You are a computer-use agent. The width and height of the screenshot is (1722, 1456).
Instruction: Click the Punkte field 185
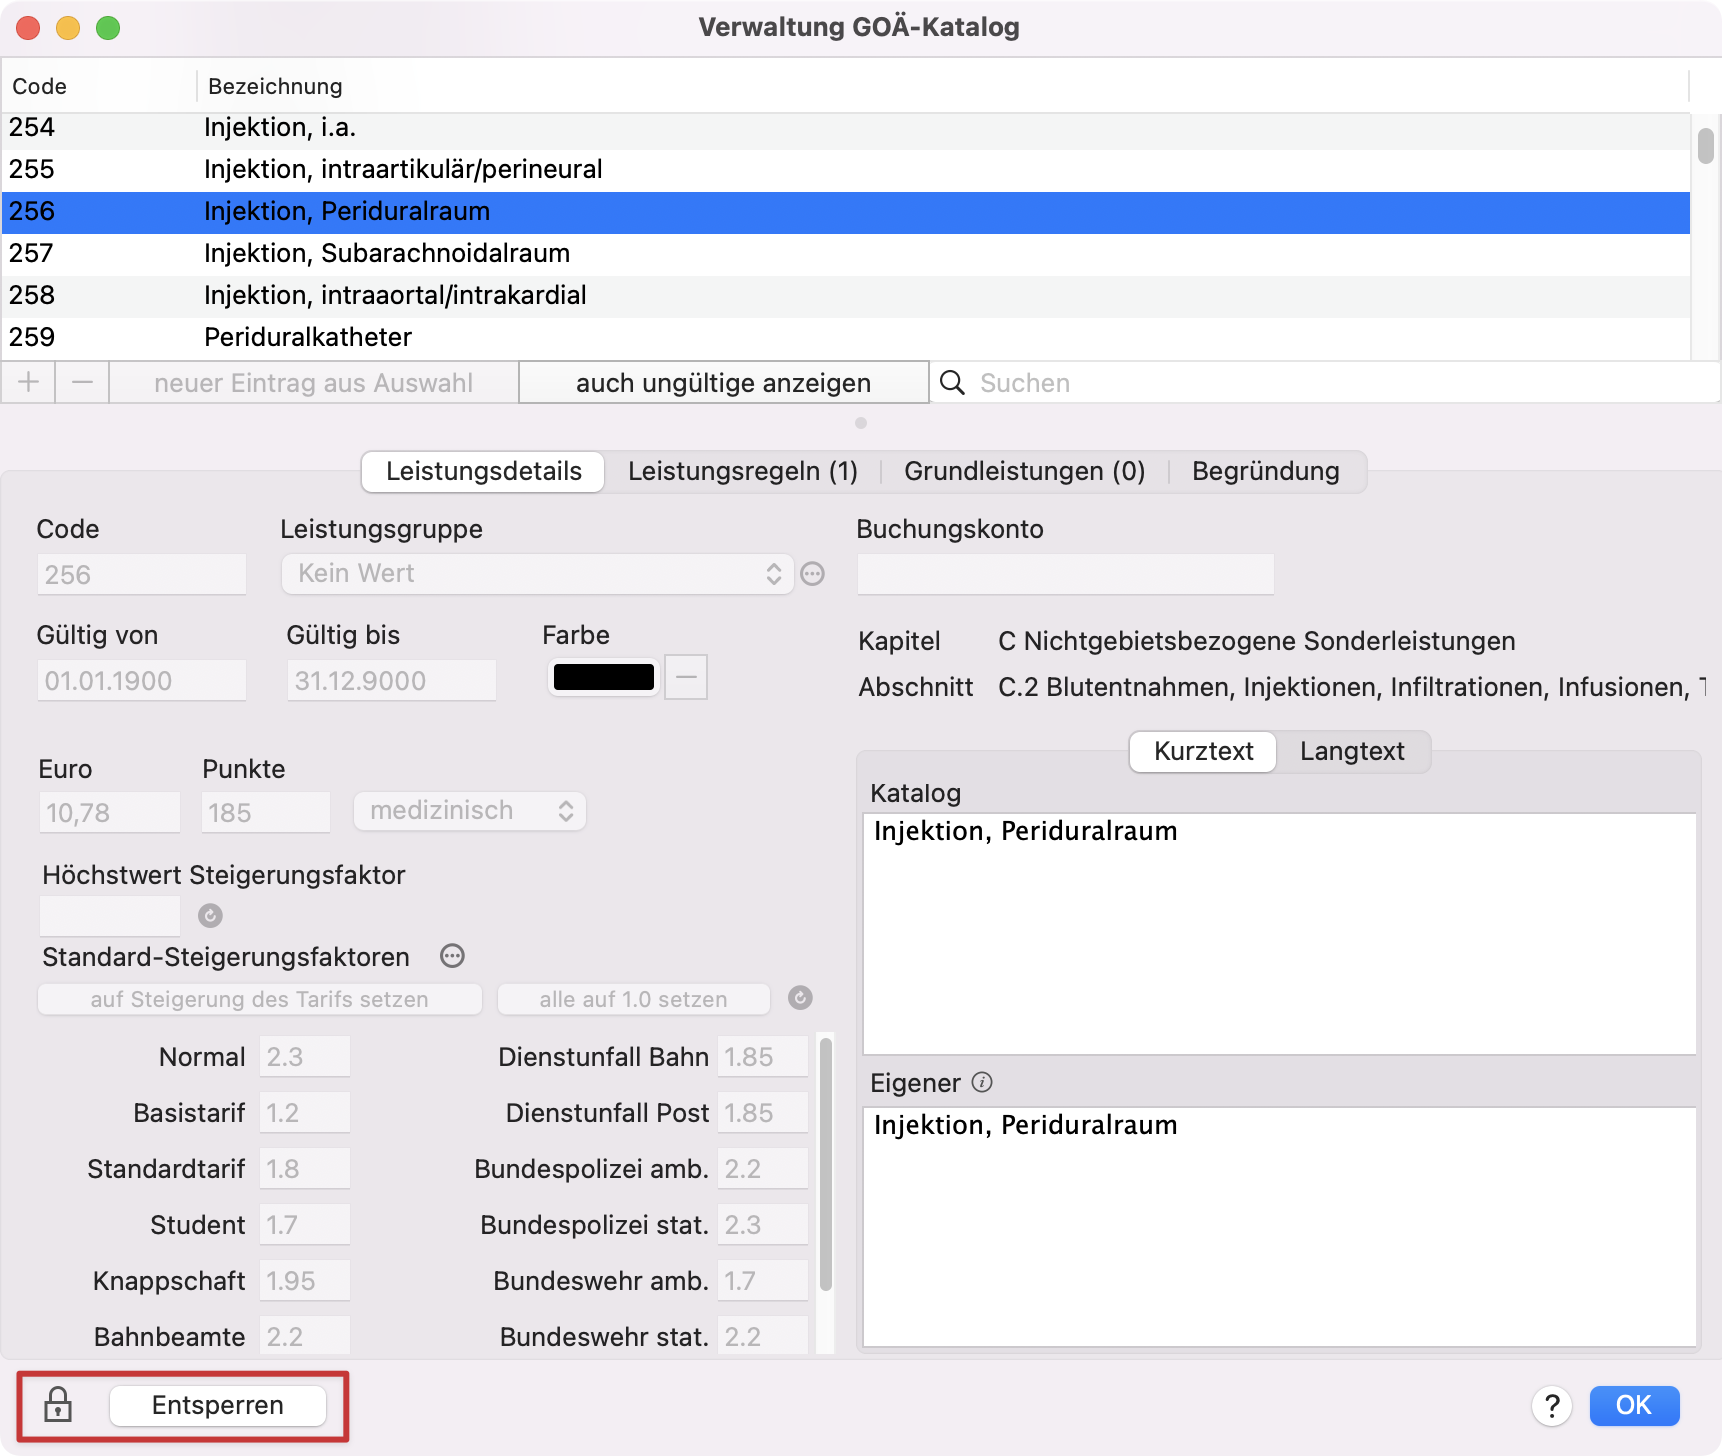tap(265, 812)
